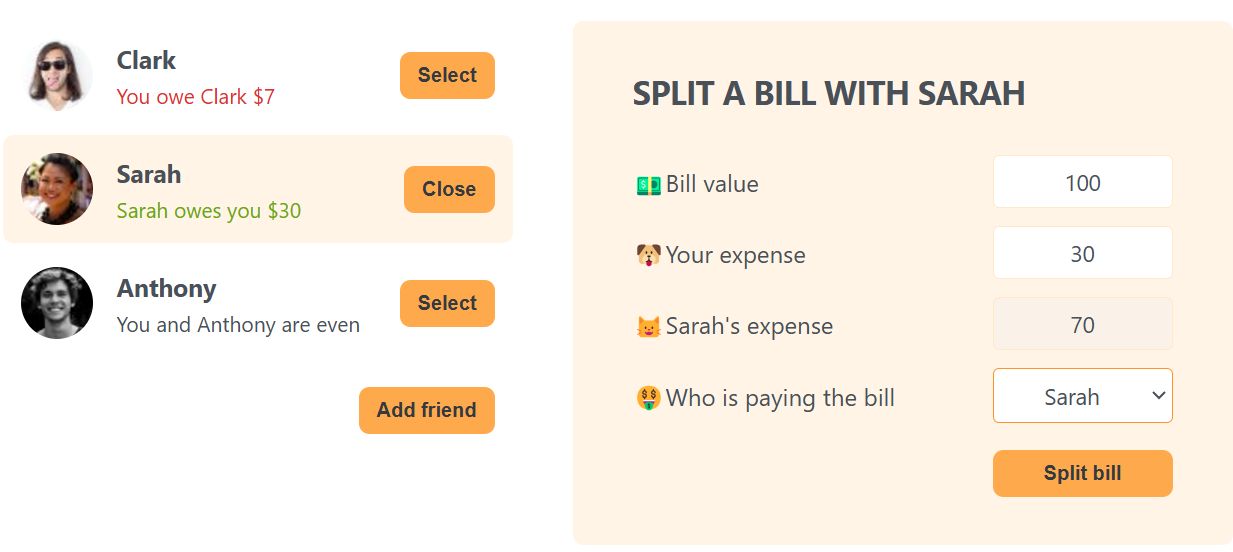1233x552 pixels.
Task: Open the Add friend form
Action: click(x=426, y=410)
